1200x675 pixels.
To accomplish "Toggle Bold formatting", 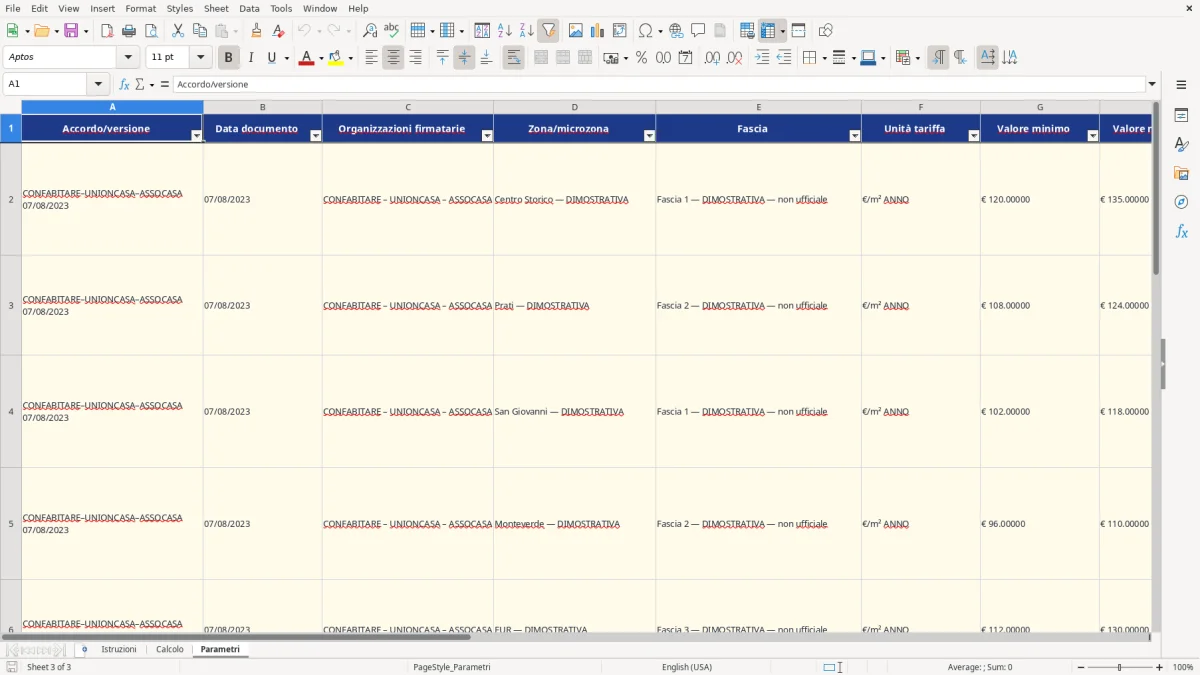I will tap(229, 58).
